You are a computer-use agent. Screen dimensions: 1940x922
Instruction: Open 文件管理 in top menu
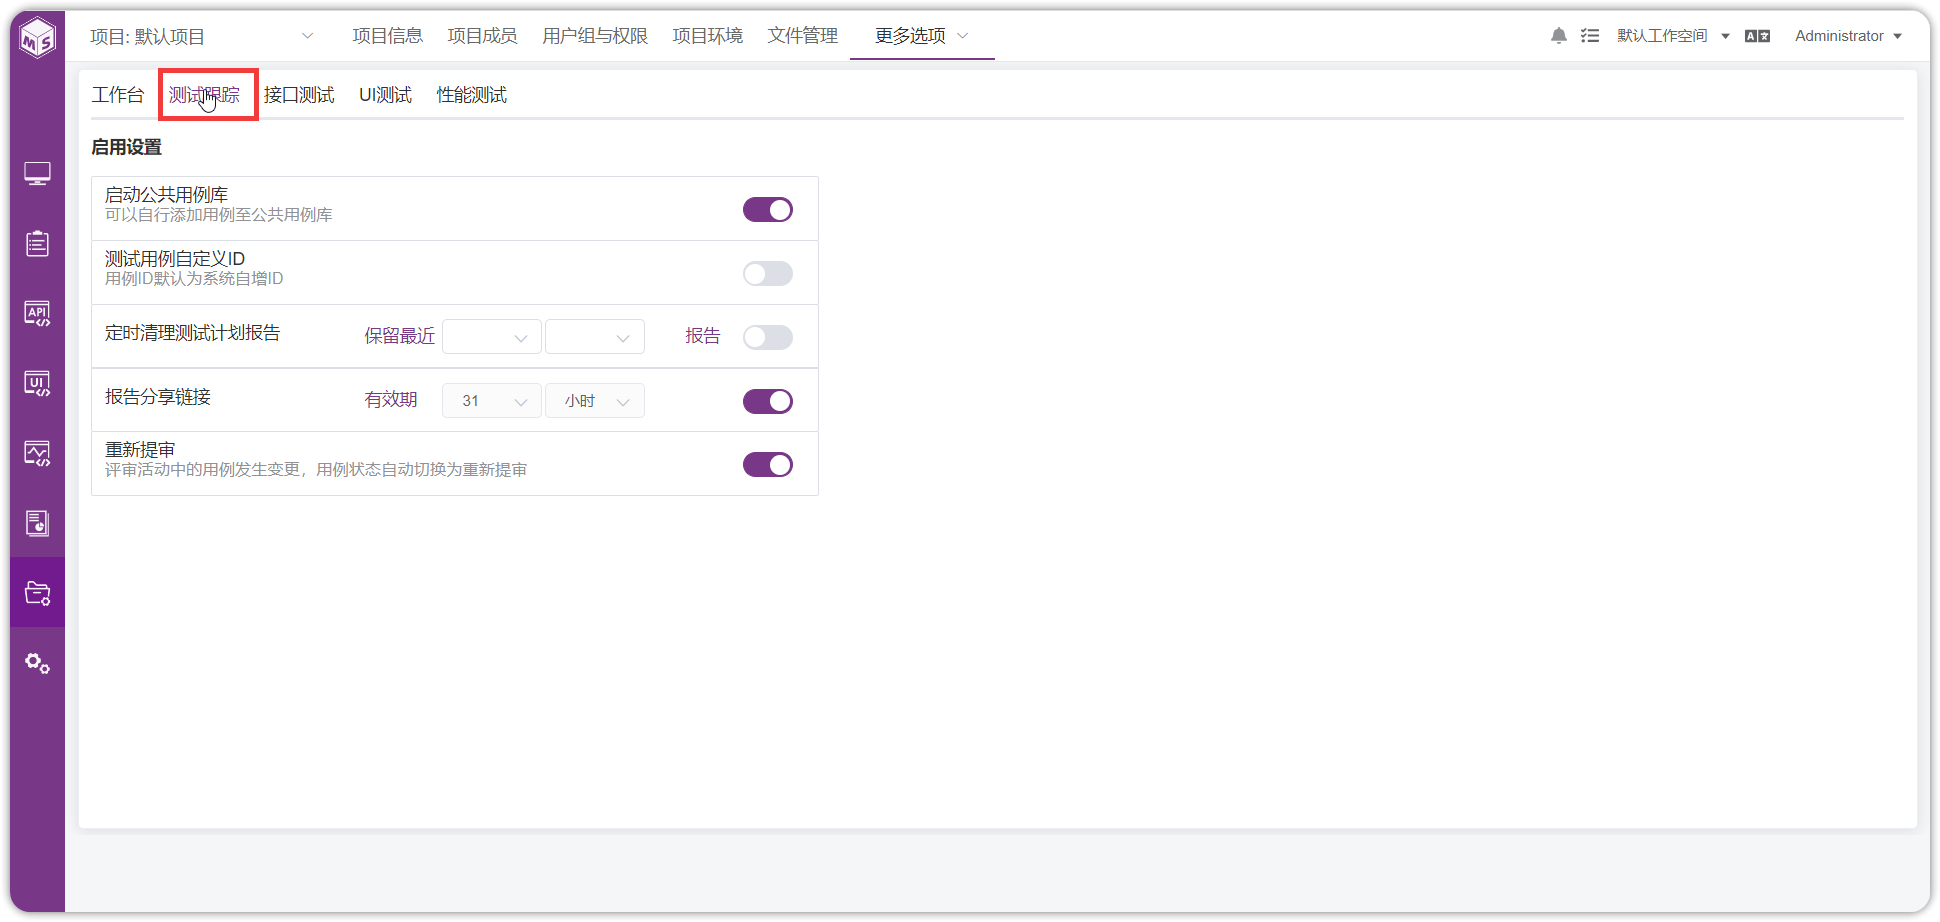coord(803,36)
